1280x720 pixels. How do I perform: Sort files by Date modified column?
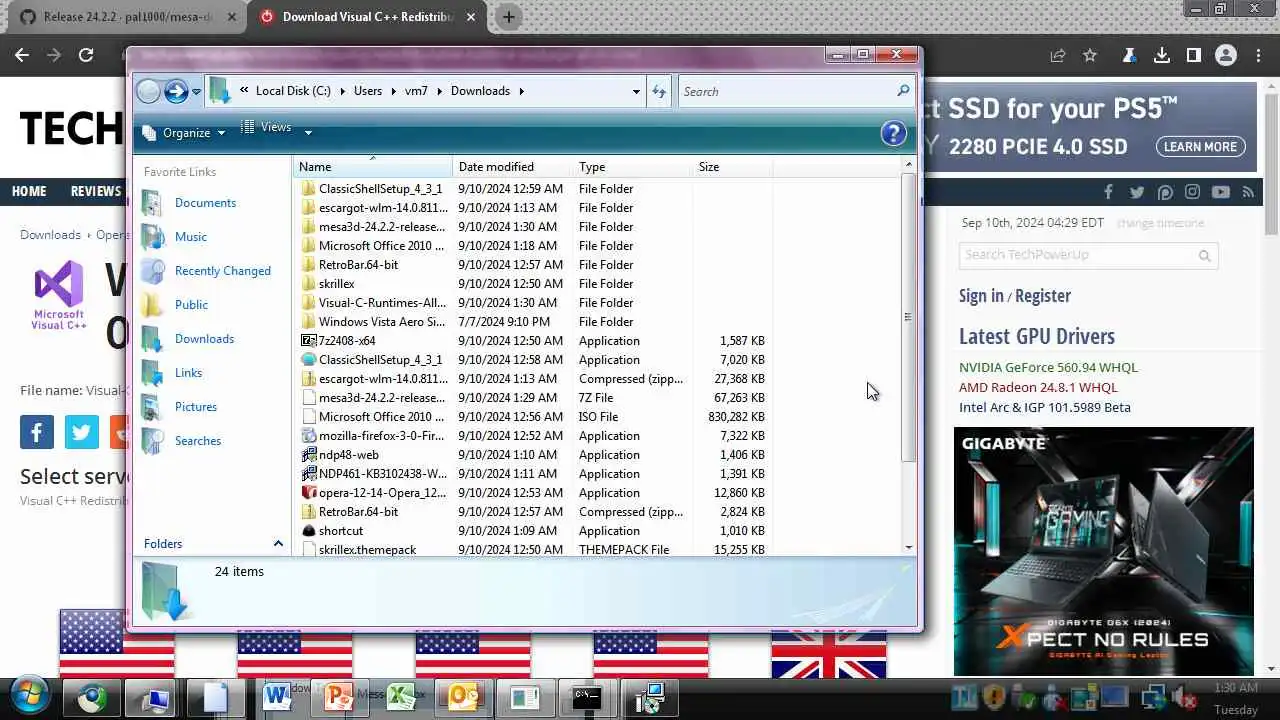point(513,167)
